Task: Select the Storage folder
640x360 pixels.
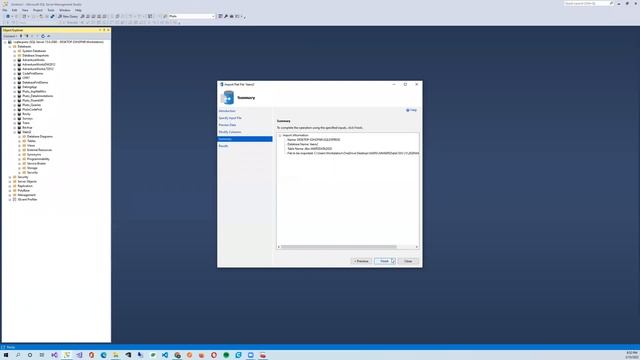Action: (x=32, y=168)
